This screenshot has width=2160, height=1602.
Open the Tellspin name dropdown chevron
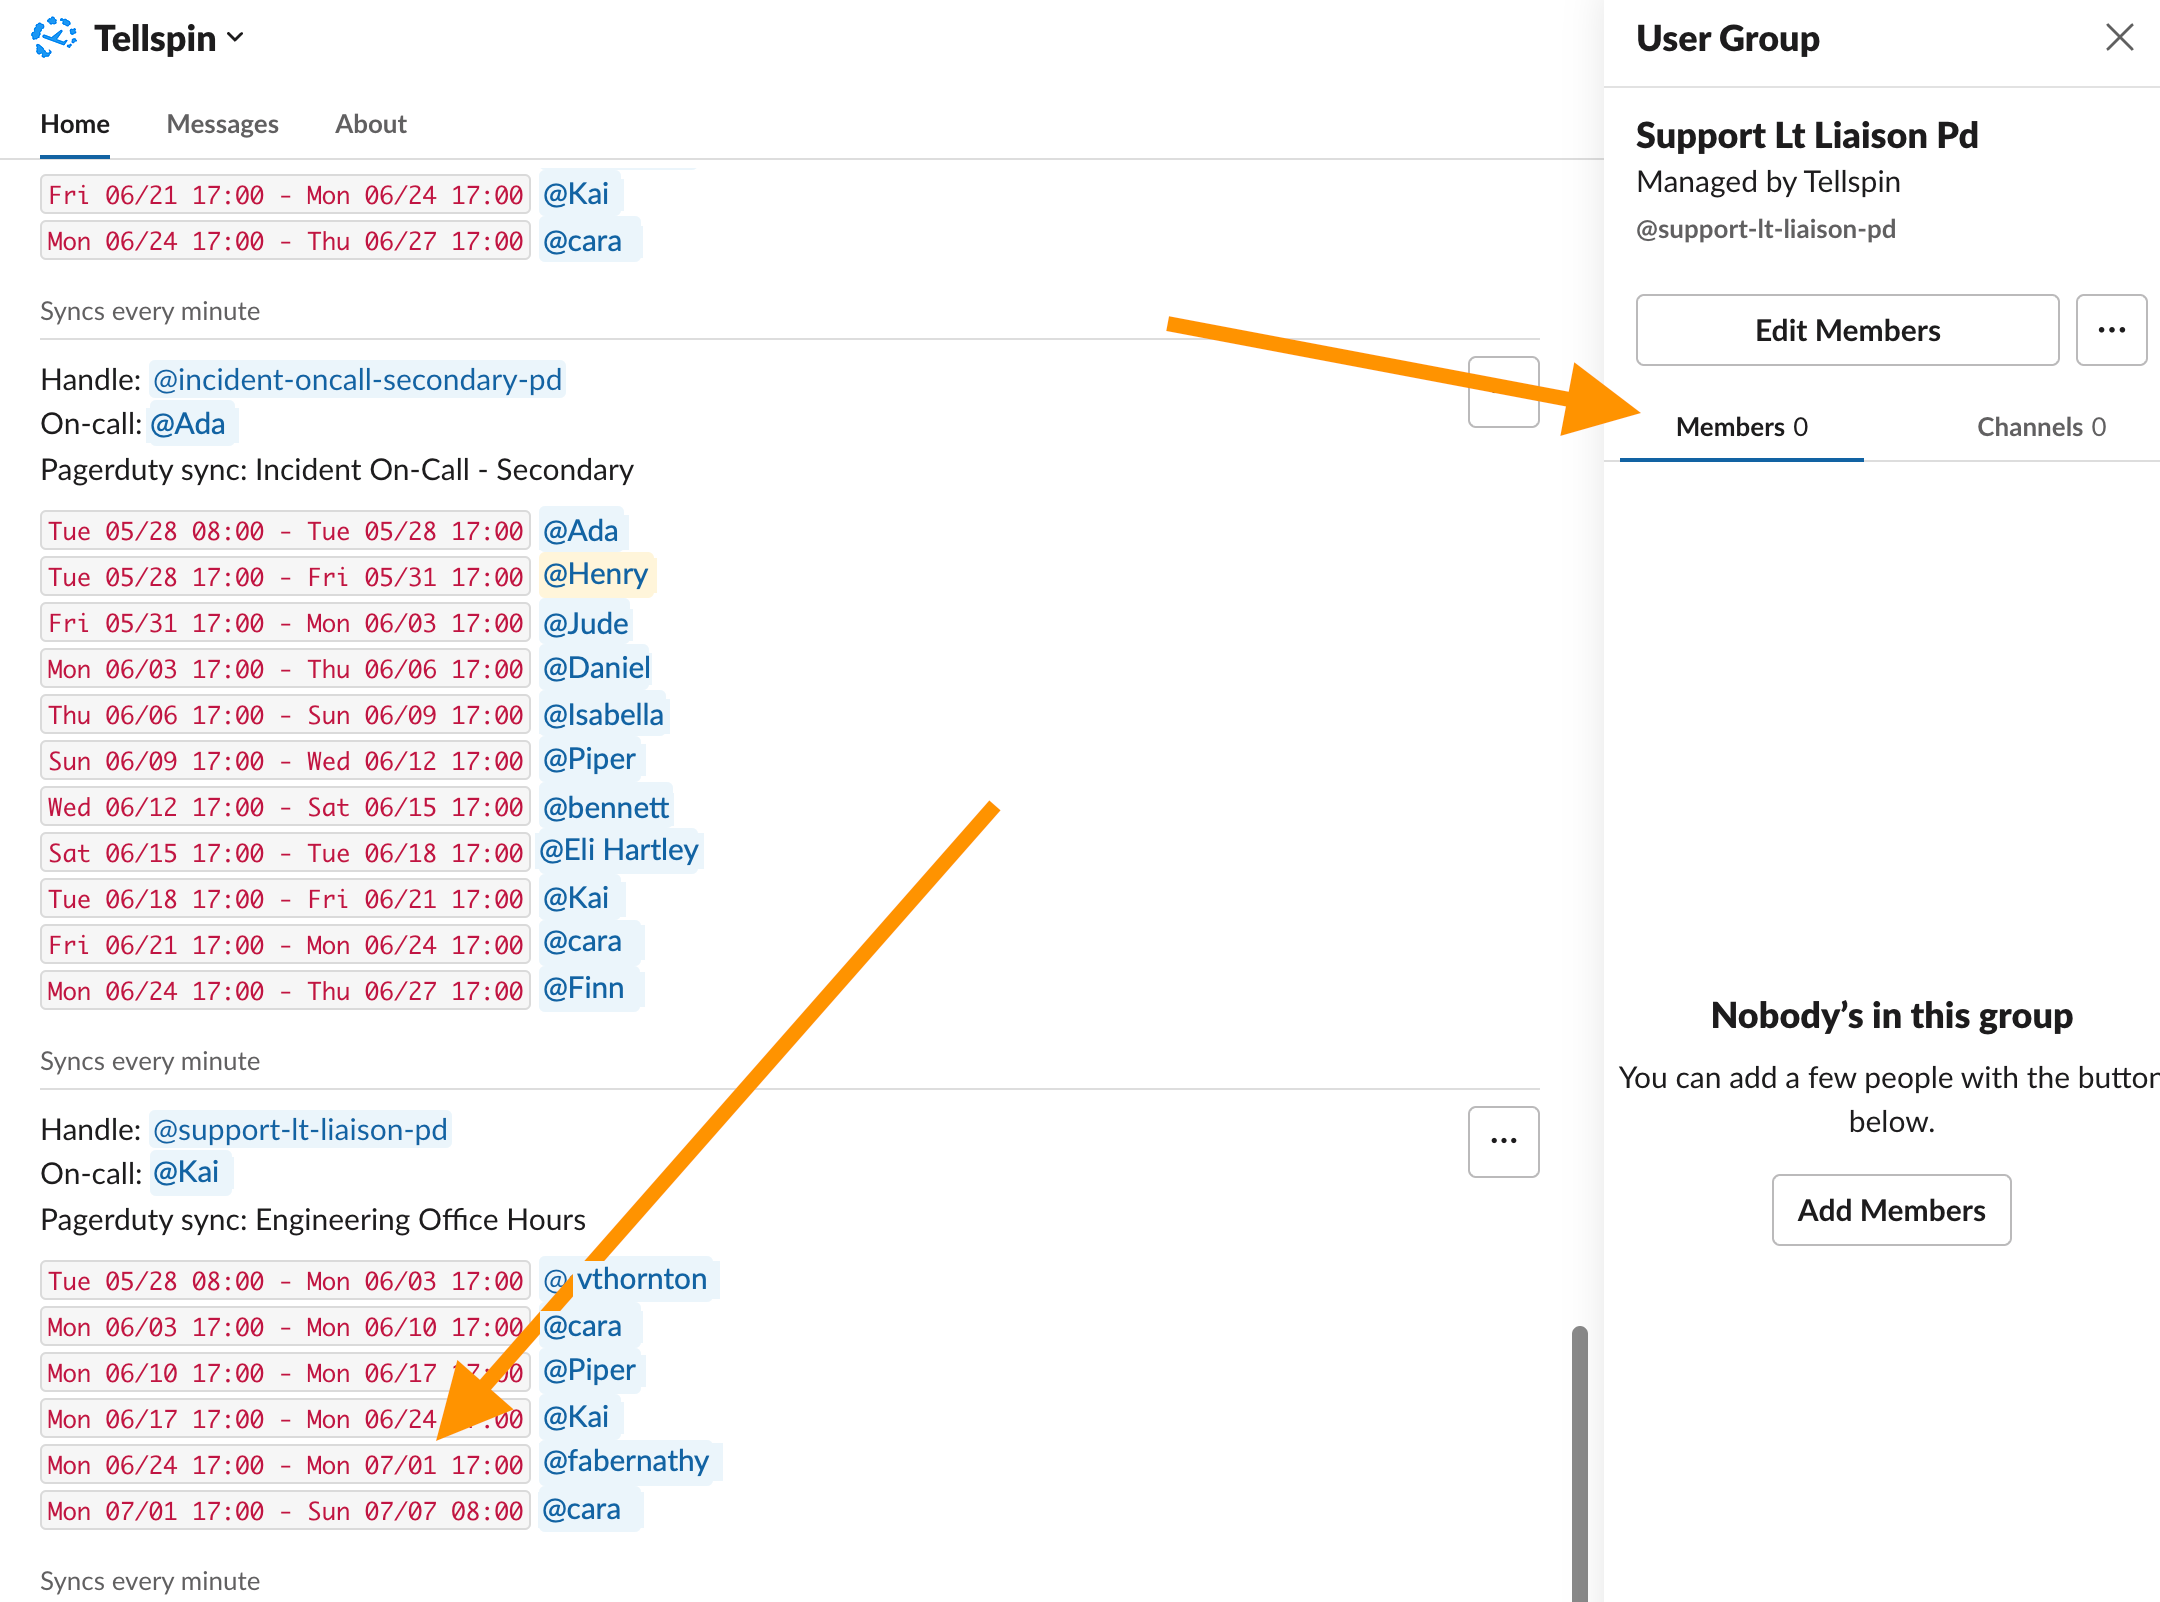(235, 38)
